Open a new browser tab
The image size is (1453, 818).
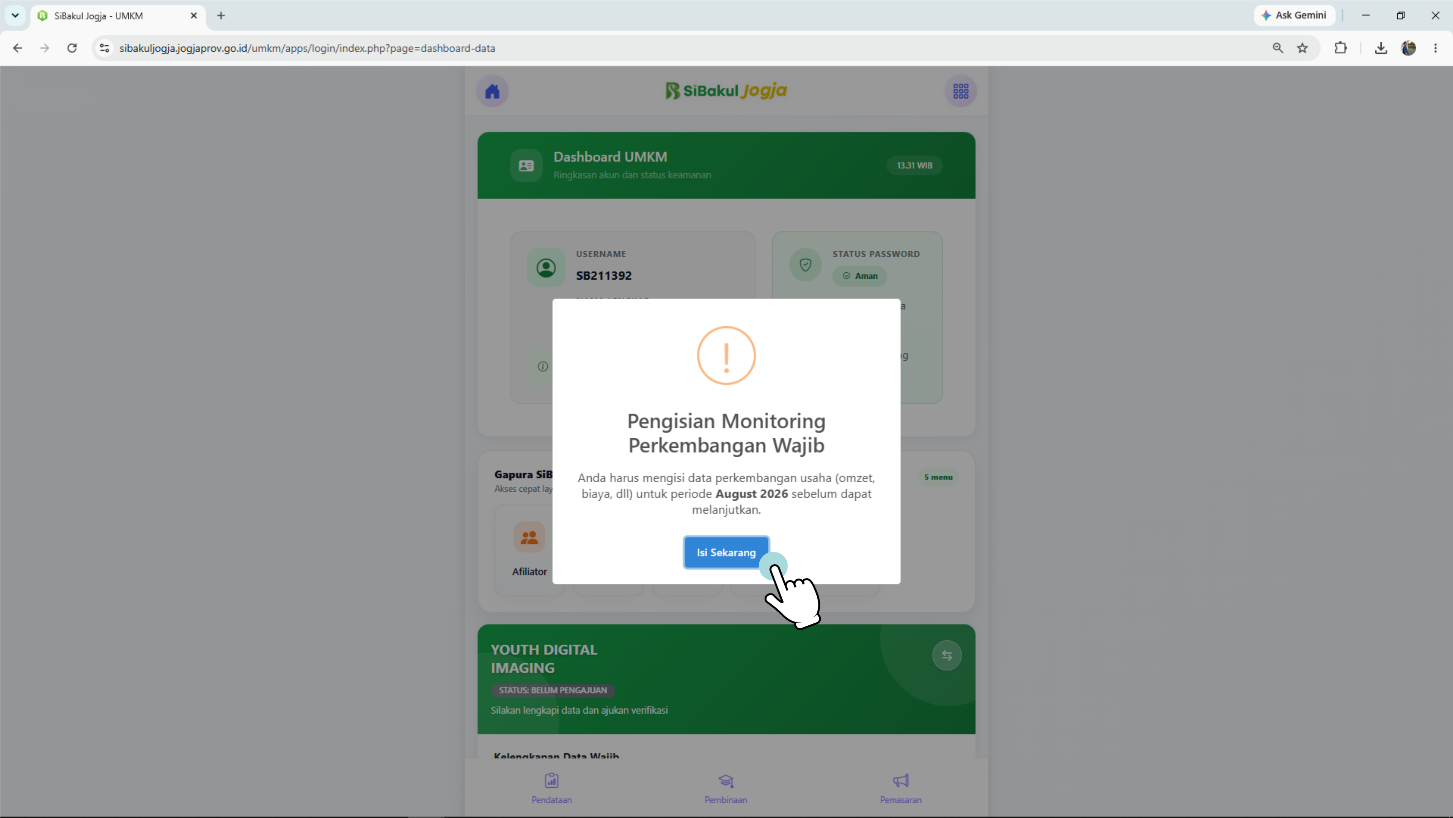click(x=221, y=16)
